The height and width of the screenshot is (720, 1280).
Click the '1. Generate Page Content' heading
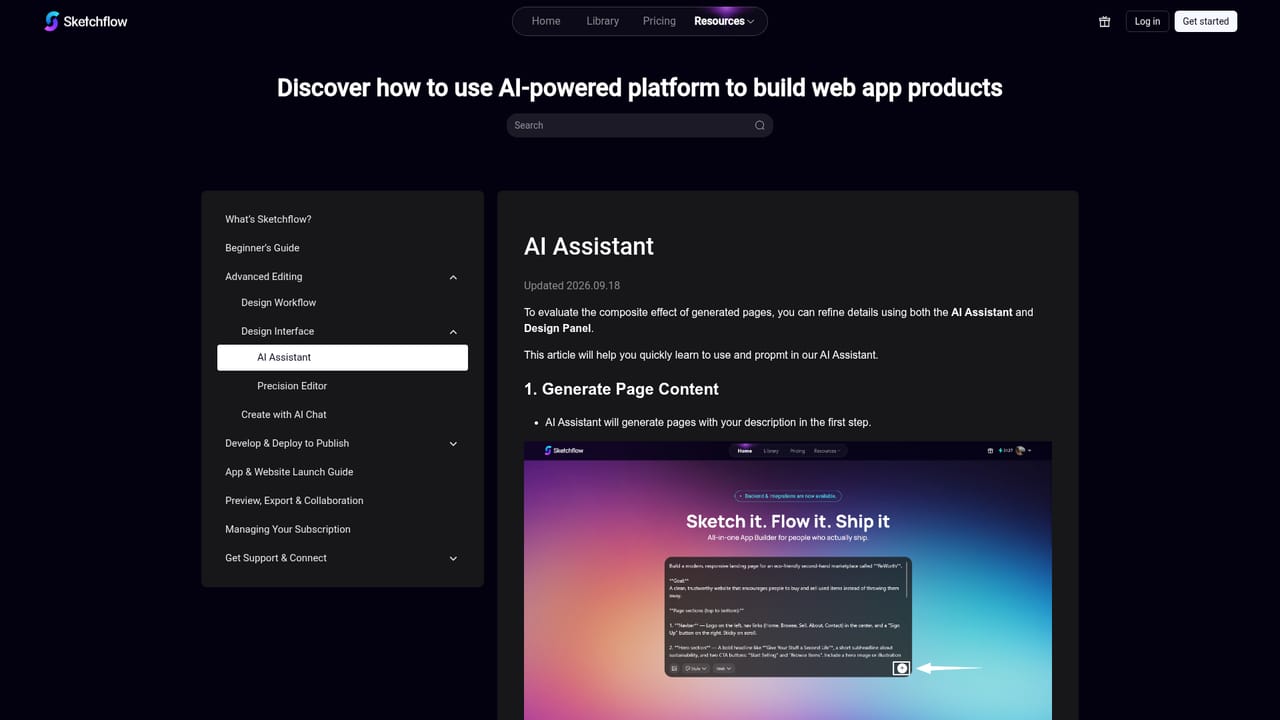pyautogui.click(x=621, y=389)
